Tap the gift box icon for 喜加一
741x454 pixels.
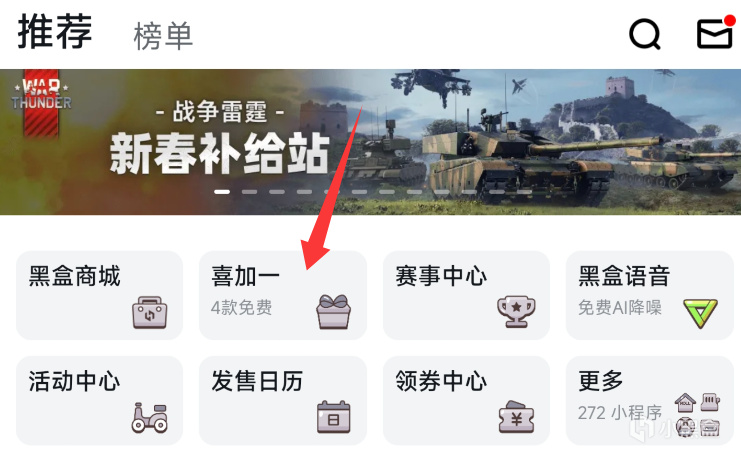coord(334,311)
